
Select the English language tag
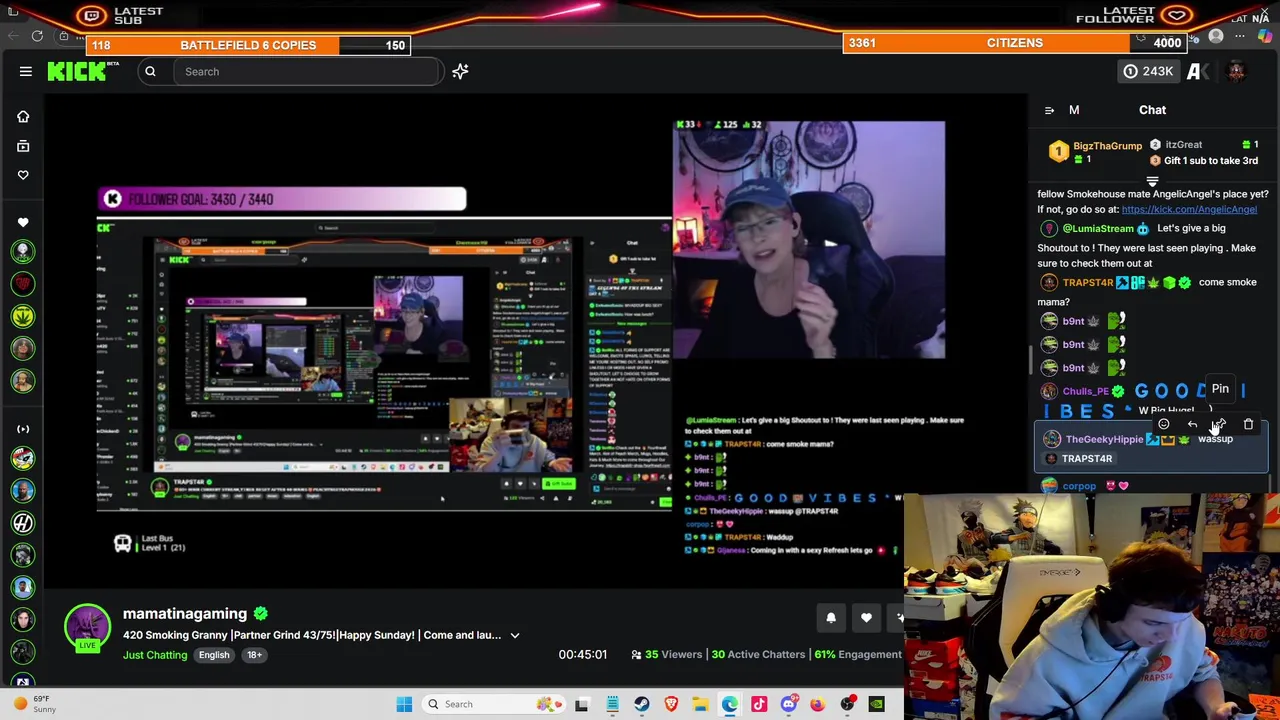[214, 655]
